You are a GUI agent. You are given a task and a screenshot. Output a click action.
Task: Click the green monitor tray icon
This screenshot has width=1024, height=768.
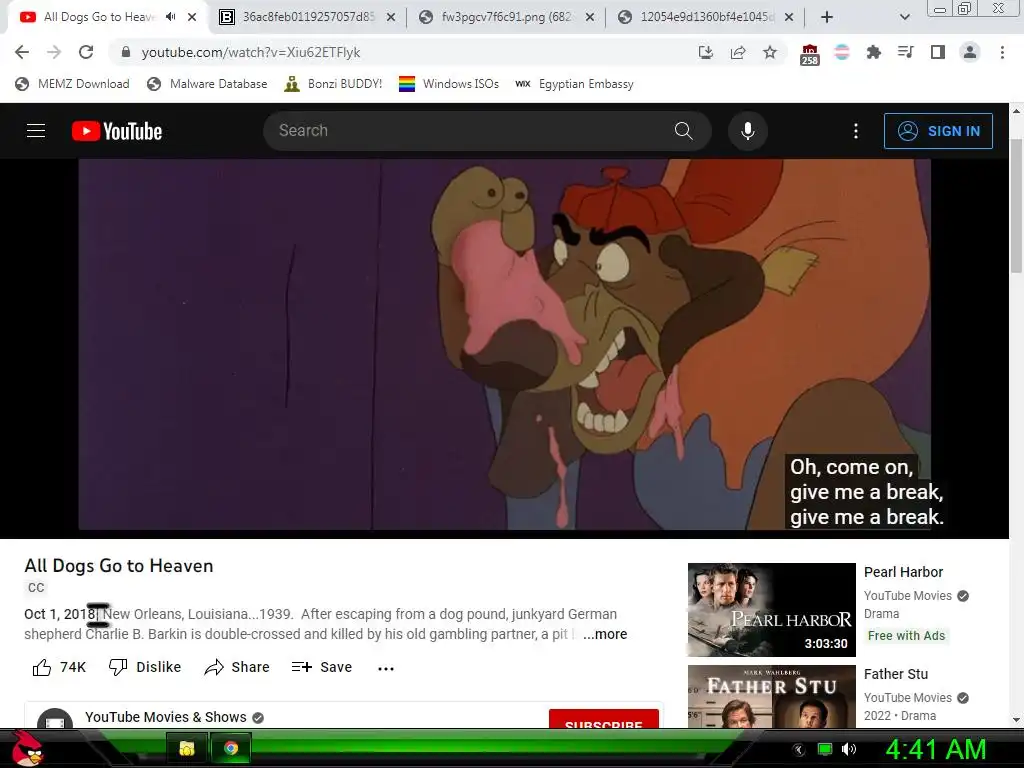coord(825,749)
